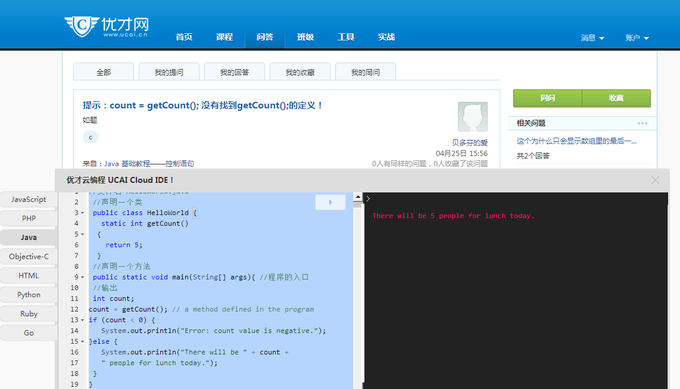The height and width of the screenshot is (389, 680).
Task: Click comment line '//输出'
Action: (x=105, y=288)
